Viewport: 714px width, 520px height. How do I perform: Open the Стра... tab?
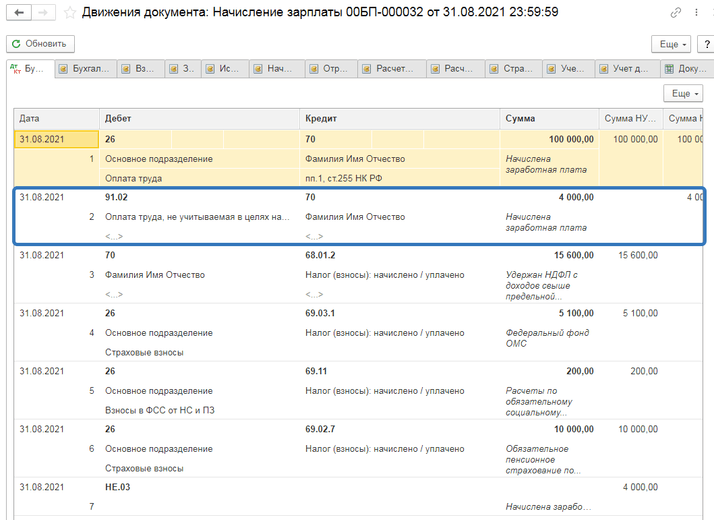514,69
